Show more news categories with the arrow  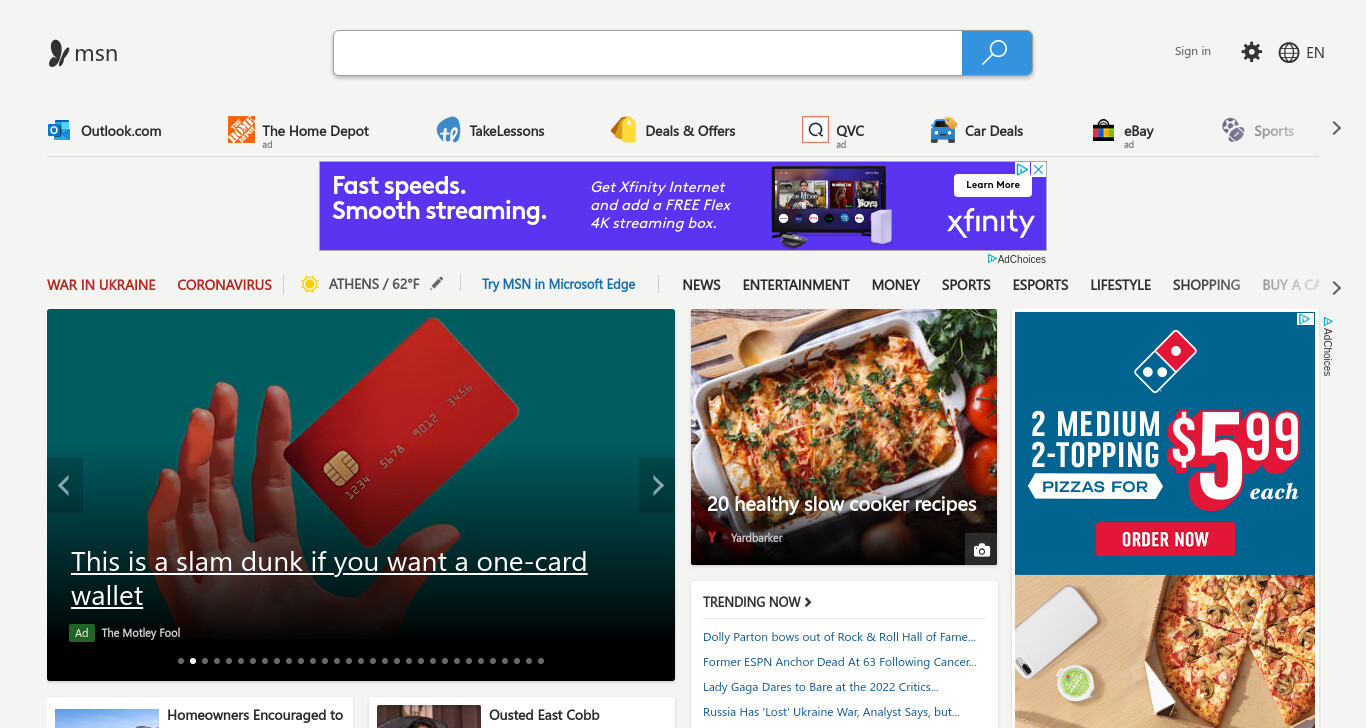[x=1336, y=288]
